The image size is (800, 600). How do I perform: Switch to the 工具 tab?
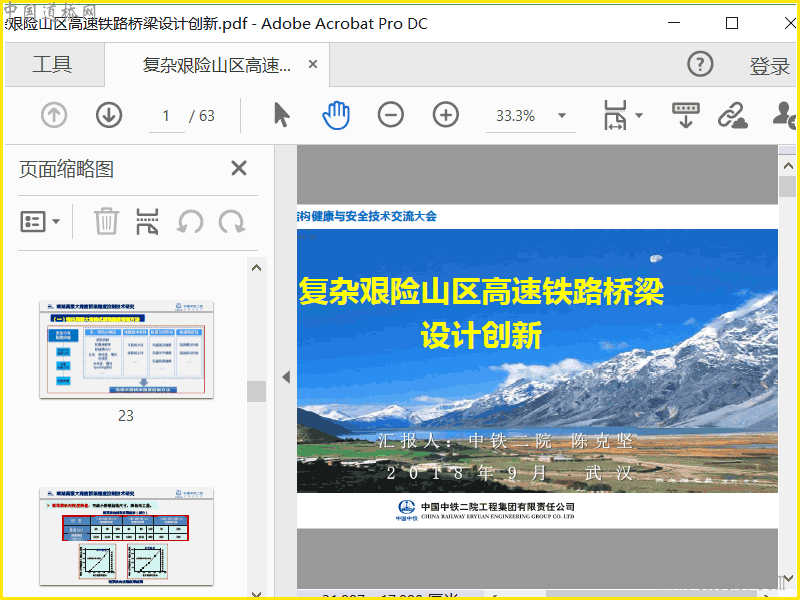(53, 65)
